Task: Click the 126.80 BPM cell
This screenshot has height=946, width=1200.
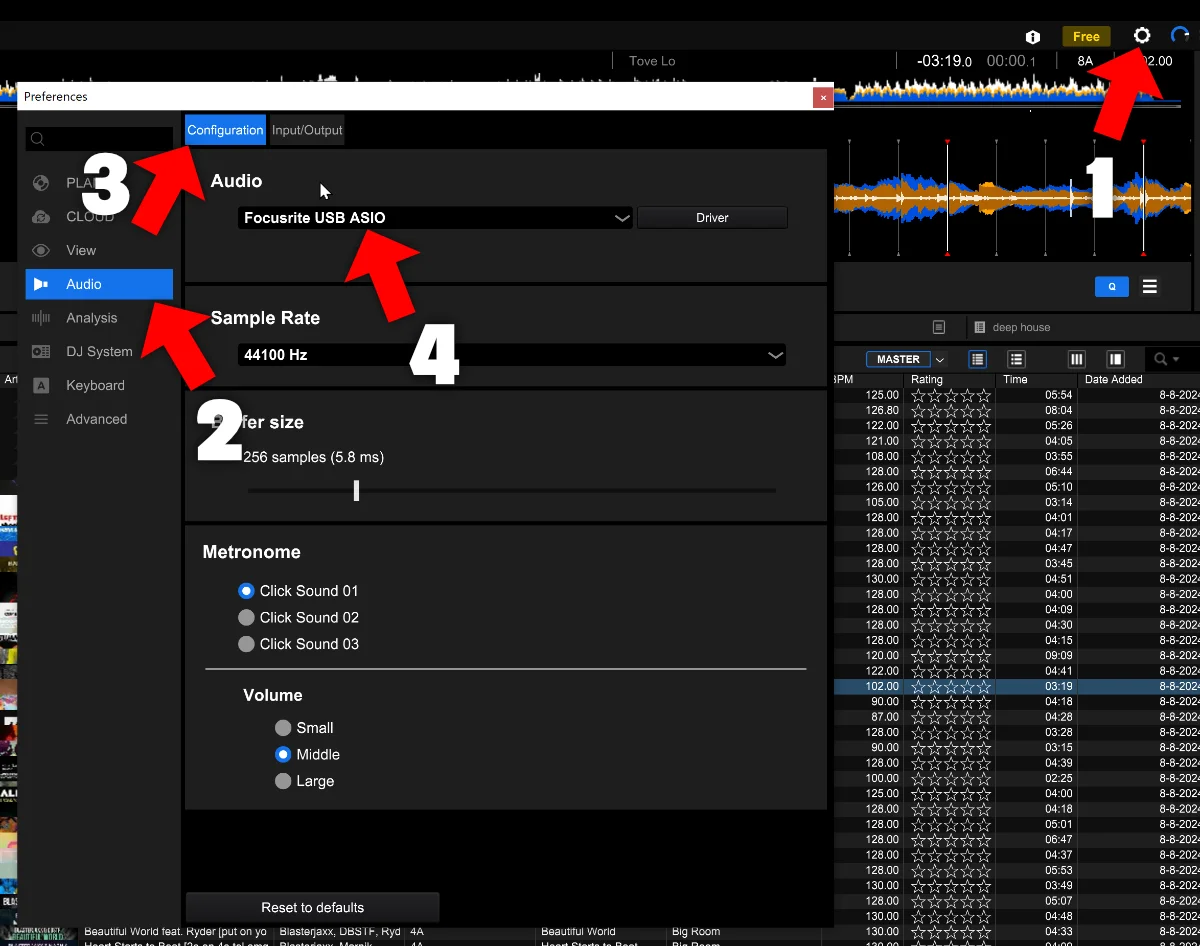Action: click(x=882, y=411)
